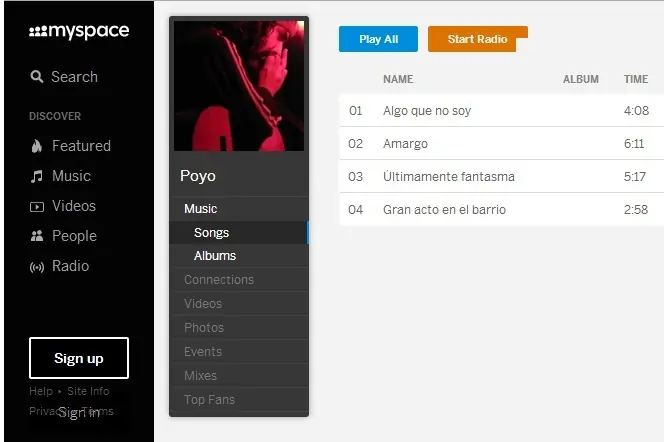
Task: Click the 4:08 track duration
Action: 636,110
